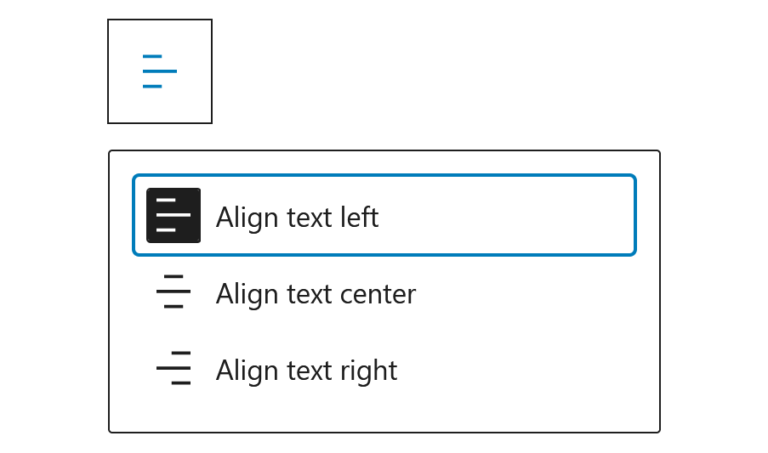The height and width of the screenshot is (453, 768).
Task: Click the blue align text toolbar button
Action: click(160, 72)
